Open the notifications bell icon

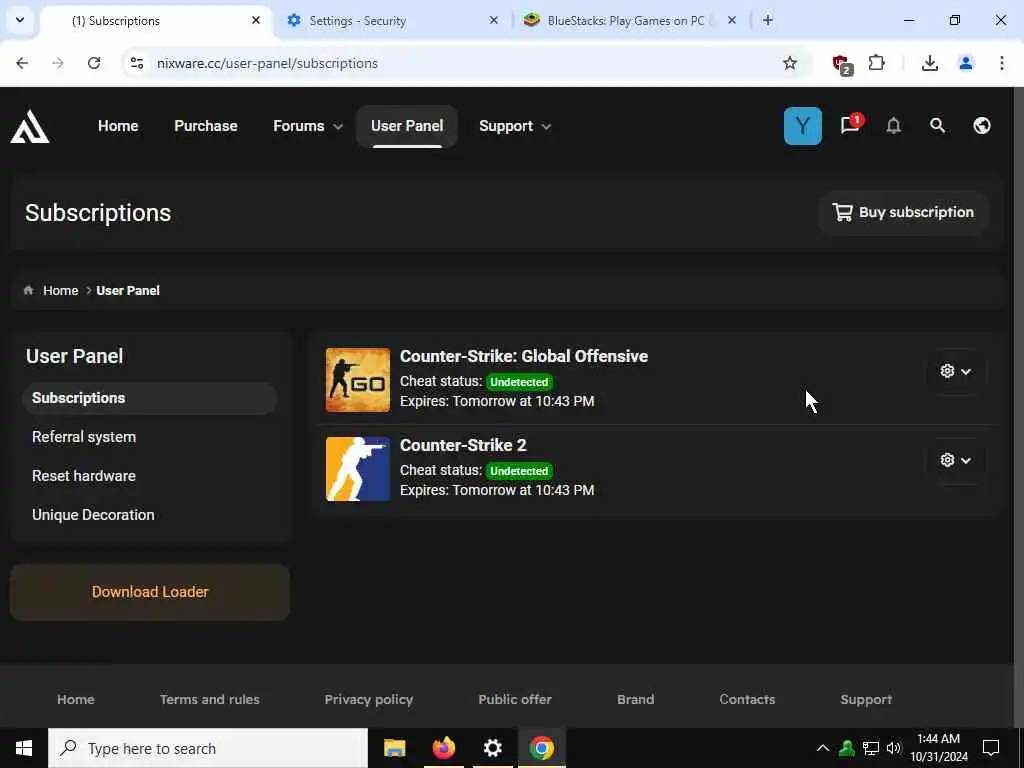(893, 125)
